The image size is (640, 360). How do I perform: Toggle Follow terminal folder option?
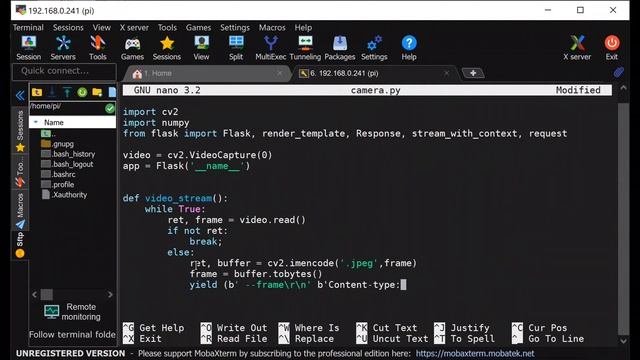click(x=72, y=335)
